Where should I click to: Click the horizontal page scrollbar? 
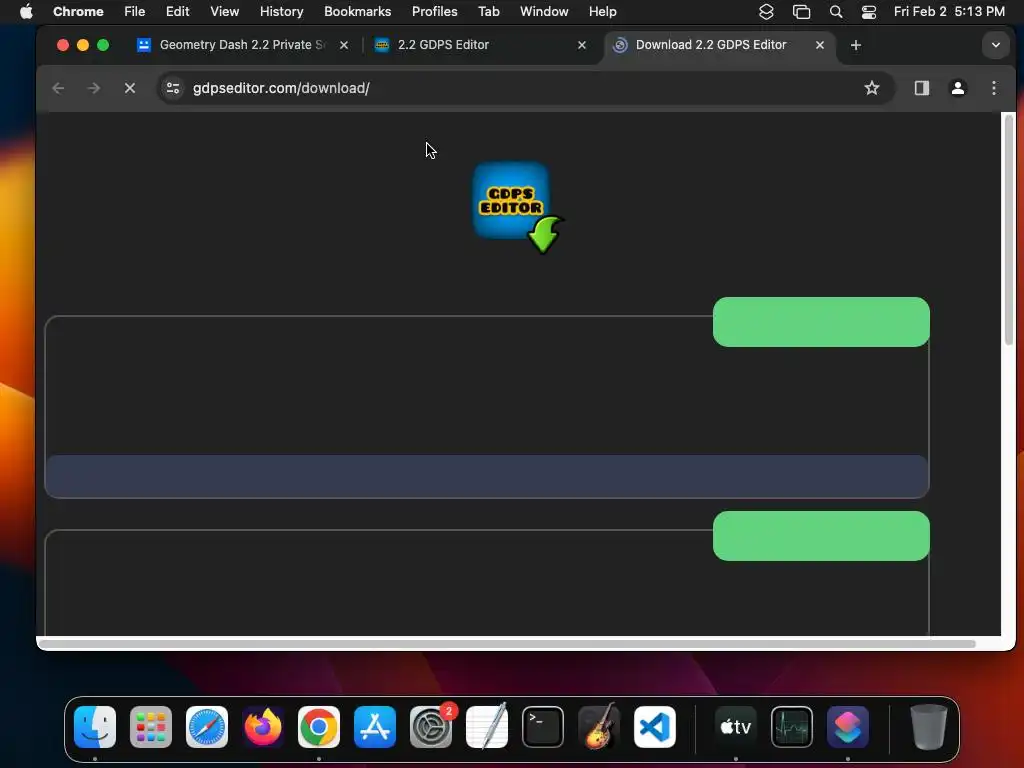506,644
